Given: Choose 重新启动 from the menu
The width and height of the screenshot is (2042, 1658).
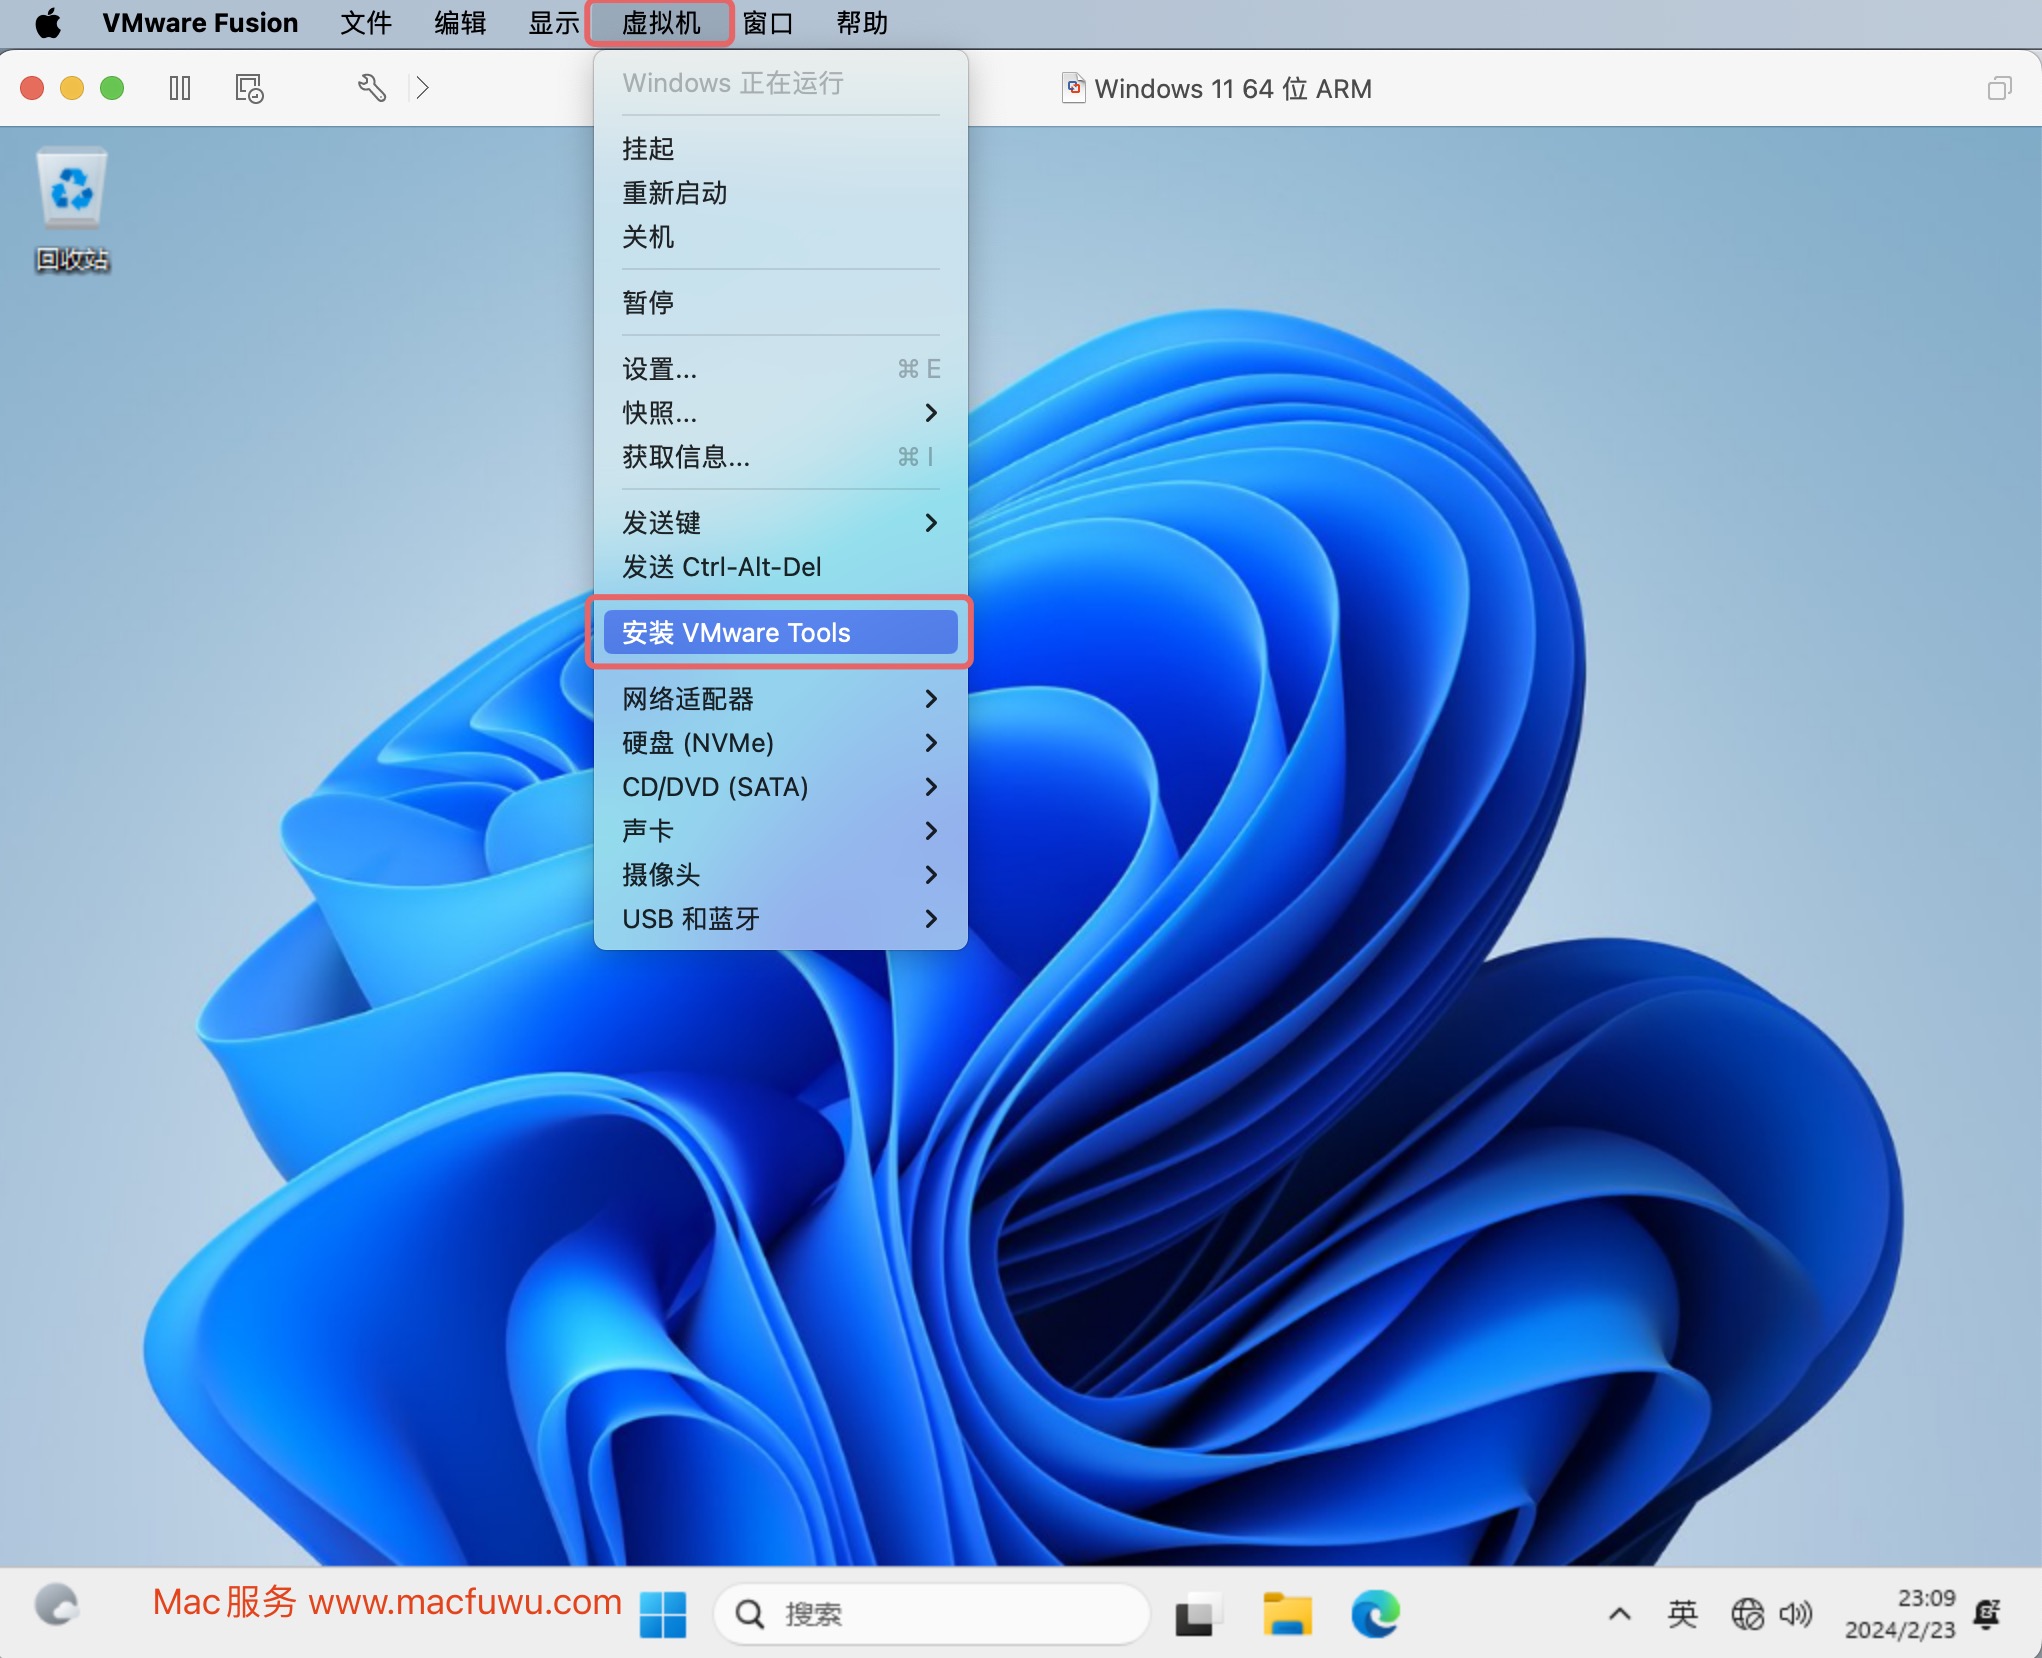Looking at the screenshot, I should coord(780,193).
